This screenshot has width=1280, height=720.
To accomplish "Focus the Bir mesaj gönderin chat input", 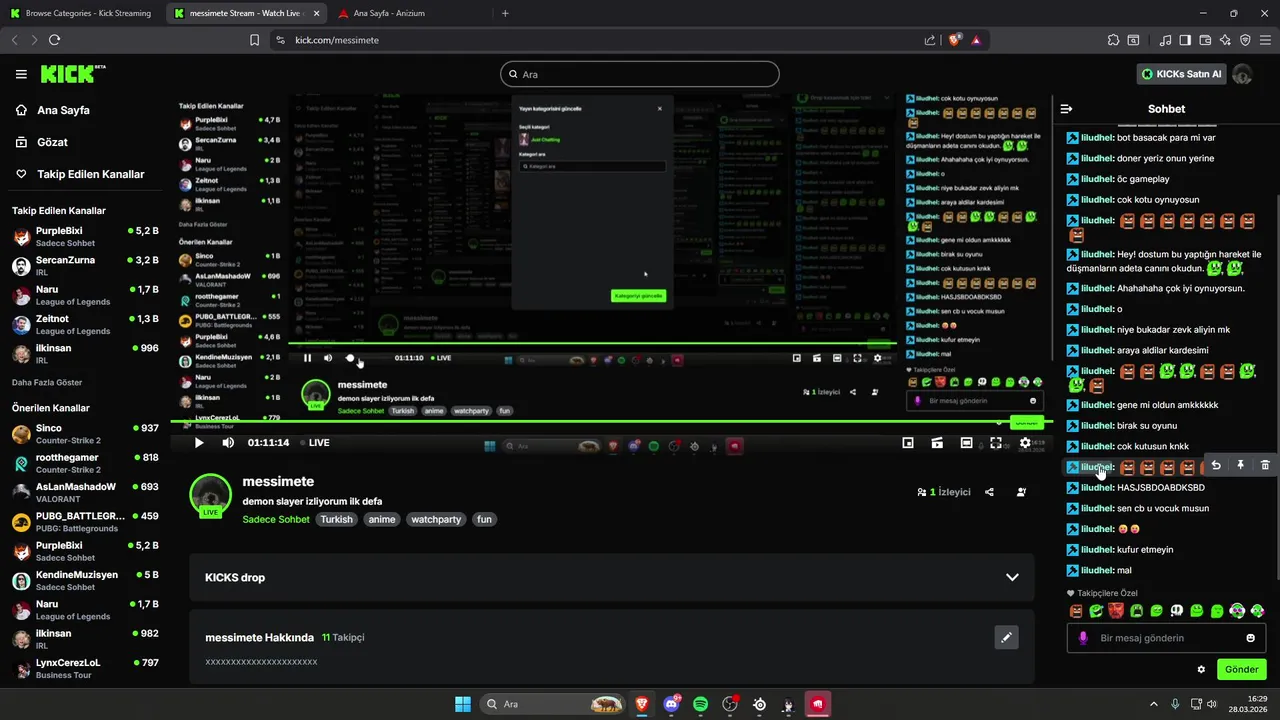I will (1166, 638).
